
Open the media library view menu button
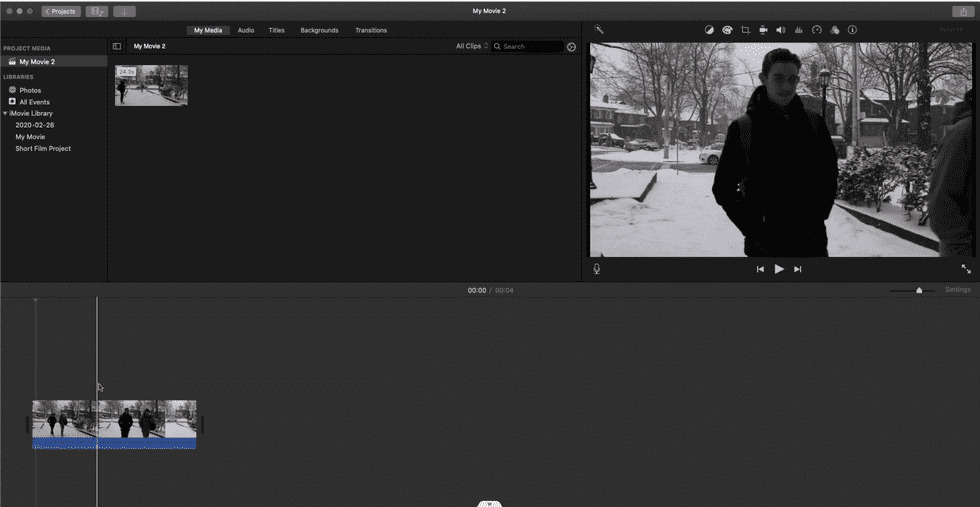coord(97,11)
